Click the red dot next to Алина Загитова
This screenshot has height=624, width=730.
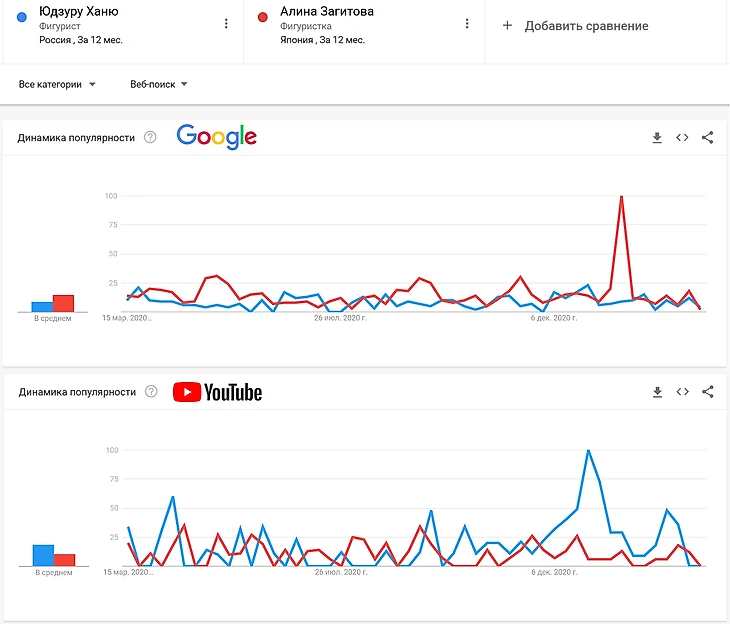(x=262, y=16)
